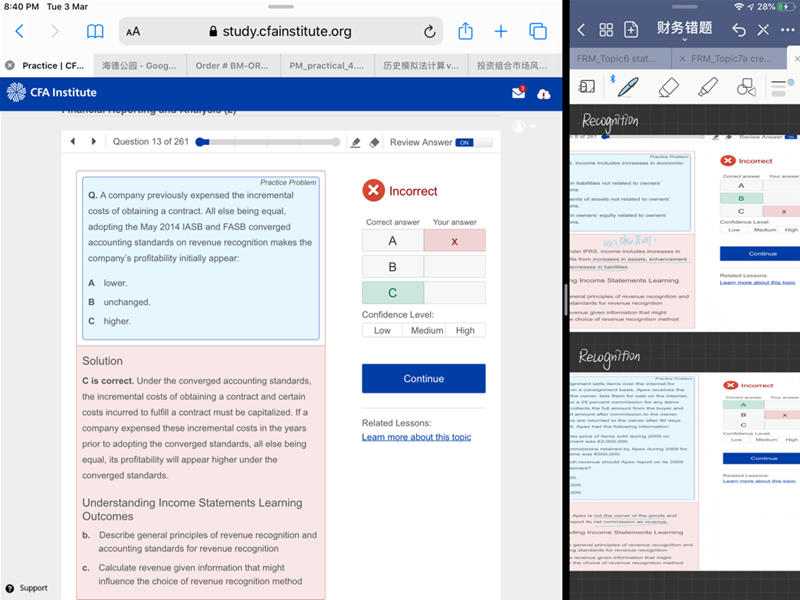The width and height of the screenshot is (800, 600).
Task: Select the GoodNotes pen tool
Action: click(x=628, y=87)
